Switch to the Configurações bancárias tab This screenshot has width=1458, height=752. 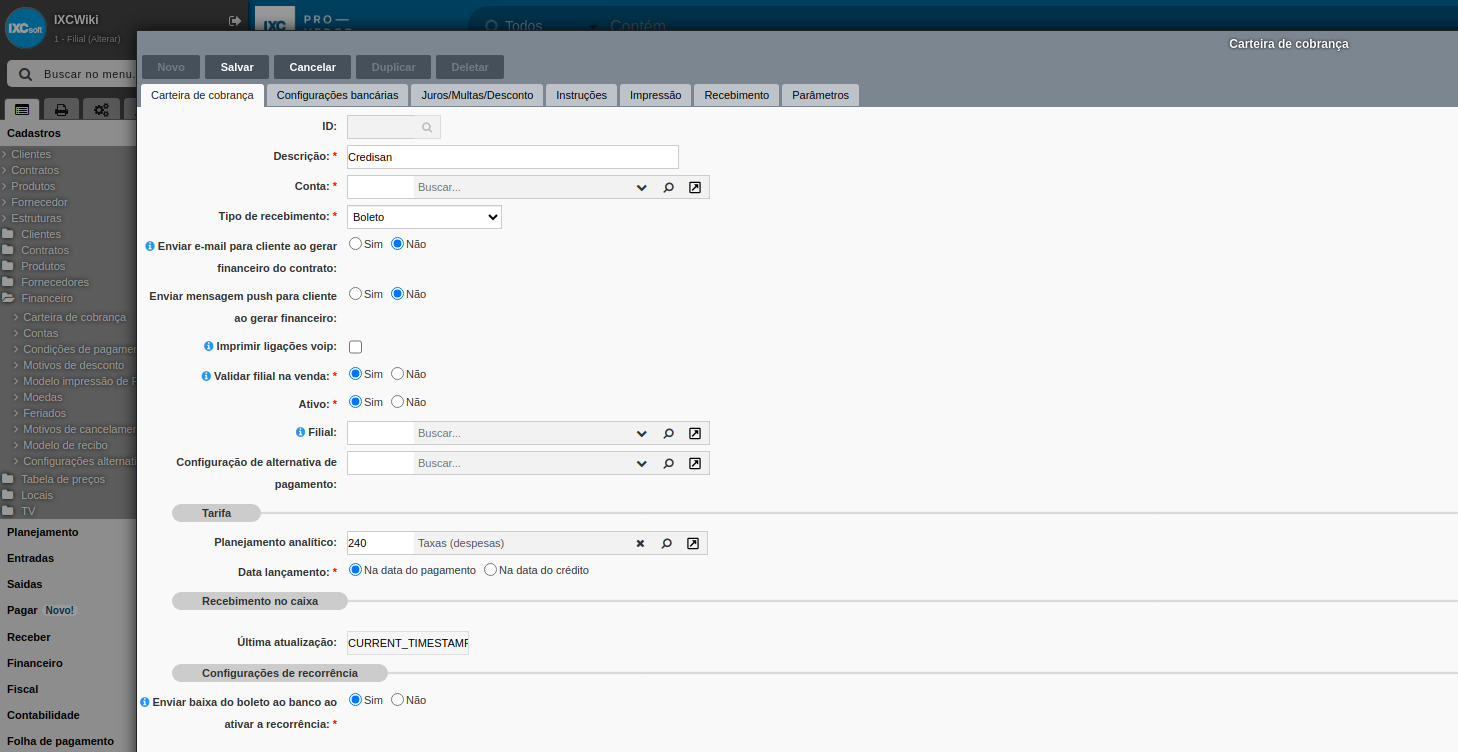[337, 95]
